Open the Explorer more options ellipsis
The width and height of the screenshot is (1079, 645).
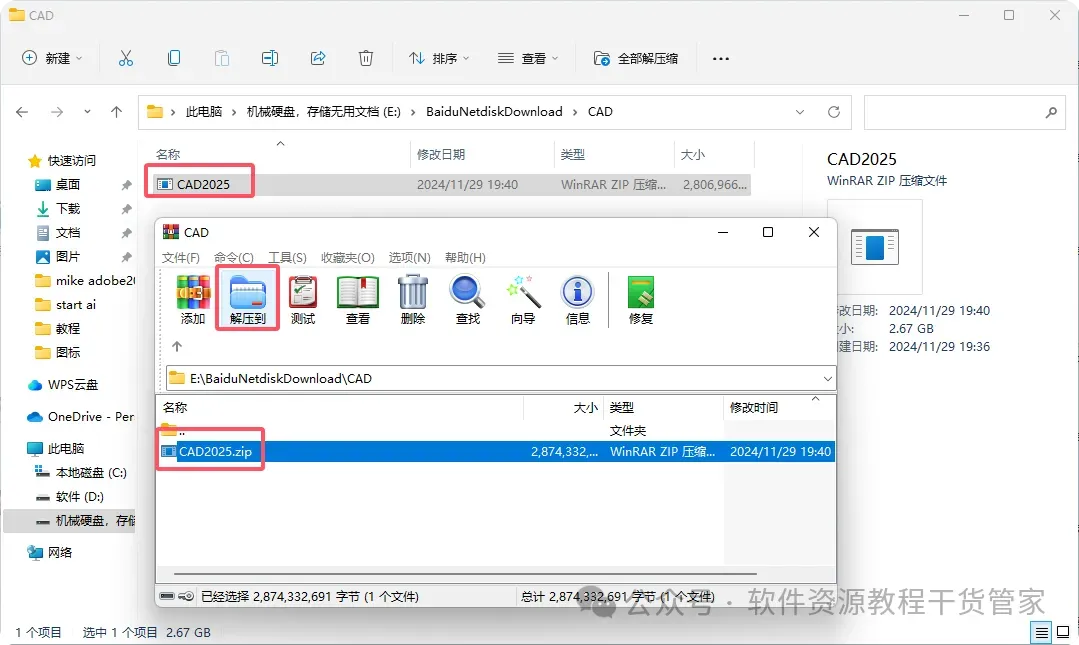point(720,59)
